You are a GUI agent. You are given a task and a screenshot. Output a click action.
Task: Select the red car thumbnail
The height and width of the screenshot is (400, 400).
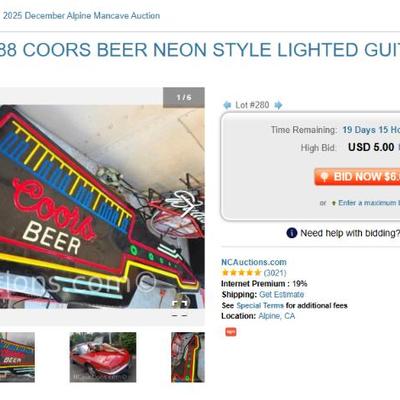103,357
